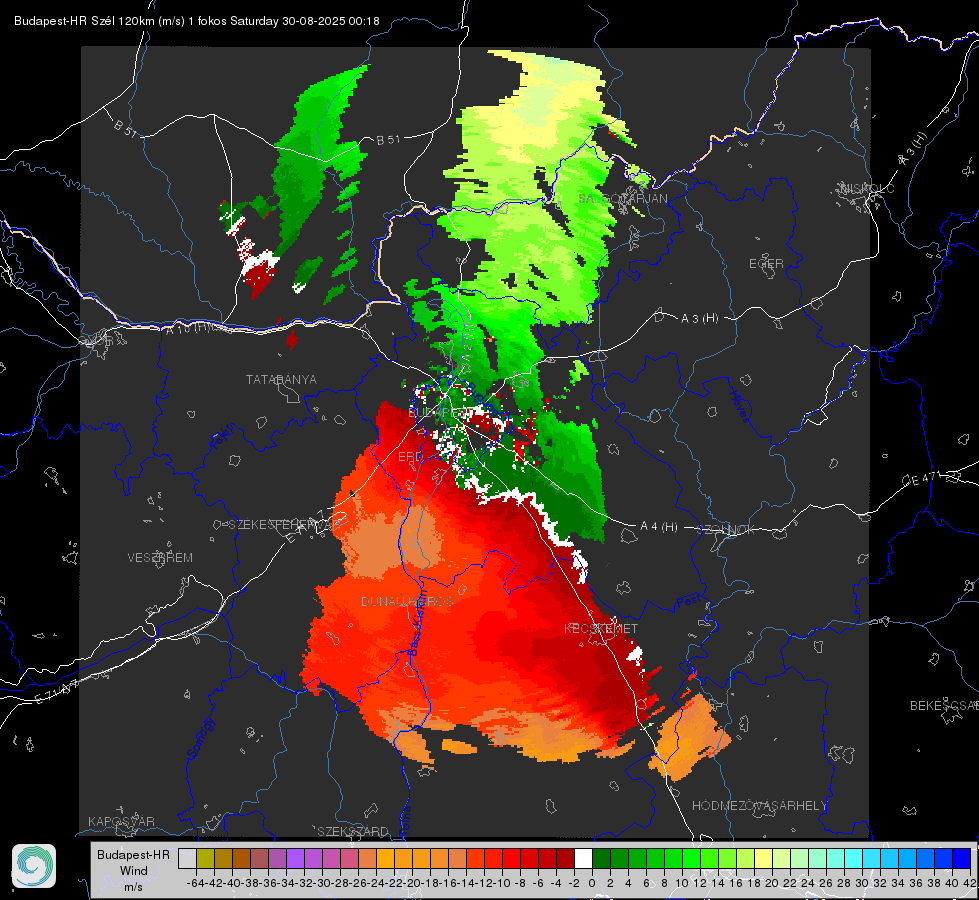Pick the olive swatch between -64 and -42

[205, 859]
